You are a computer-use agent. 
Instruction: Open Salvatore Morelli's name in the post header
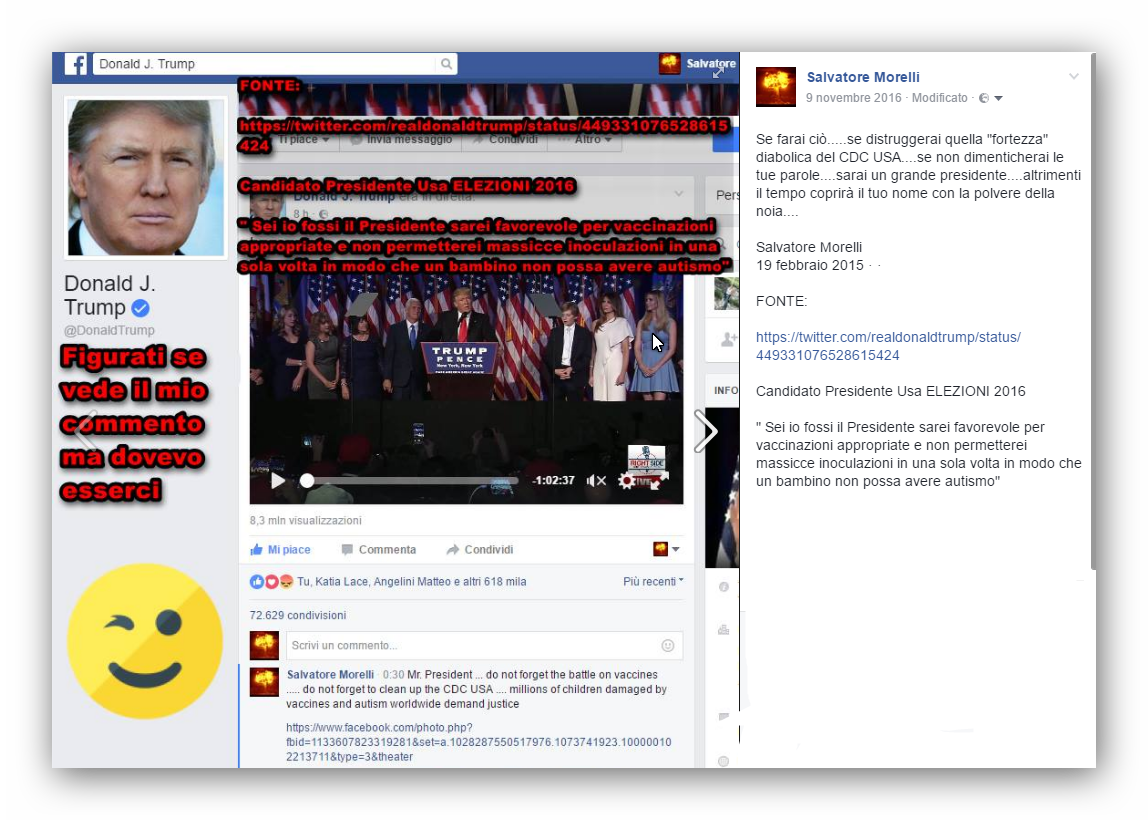tap(862, 77)
